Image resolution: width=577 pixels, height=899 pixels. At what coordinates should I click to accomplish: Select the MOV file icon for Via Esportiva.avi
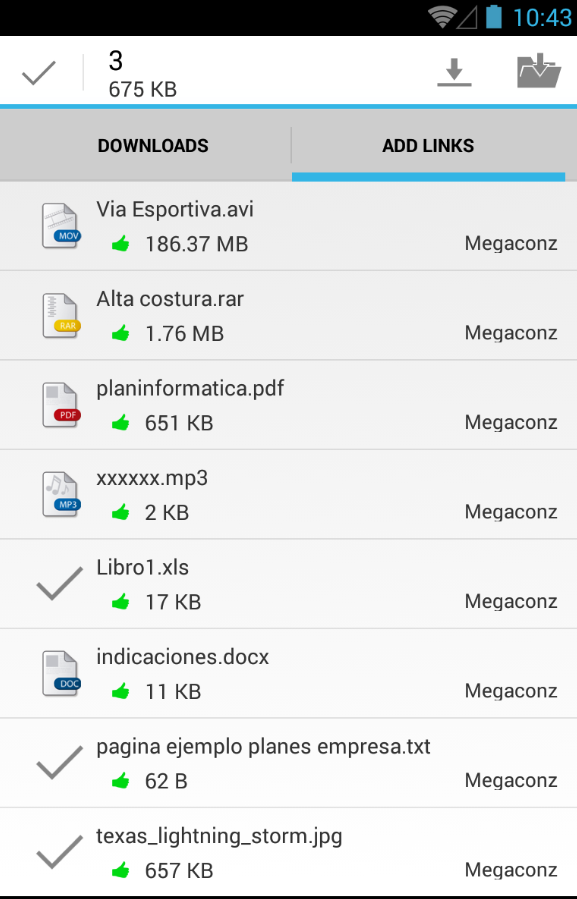pyautogui.click(x=60, y=226)
